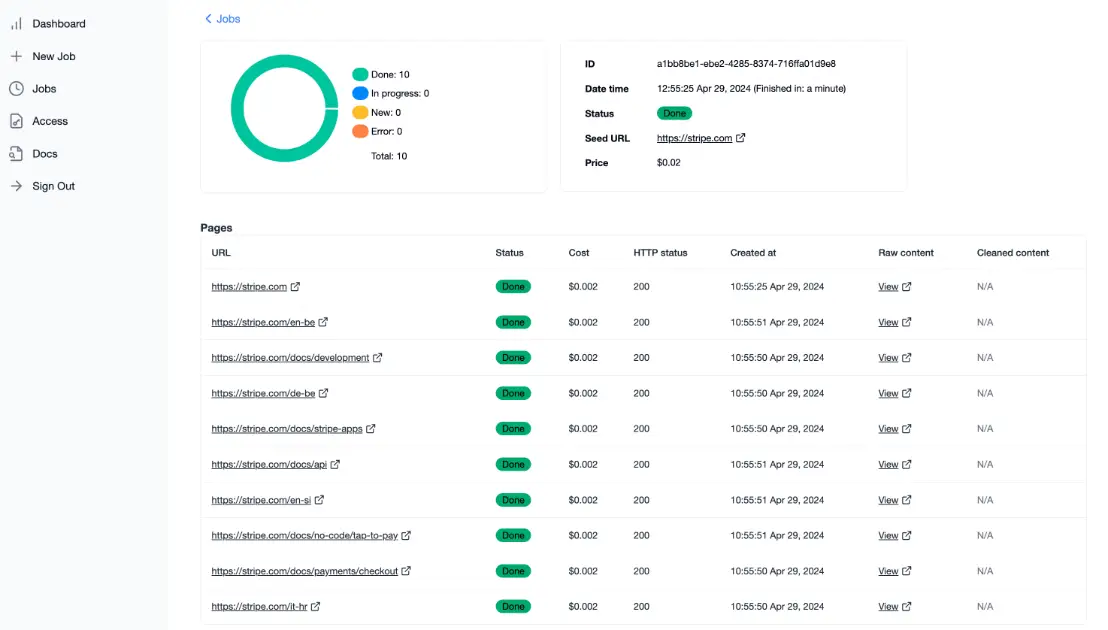Viewport: 1108px width, 630px height.
Task: Open Docs using its sidebar icon
Action: coord(17,153)
